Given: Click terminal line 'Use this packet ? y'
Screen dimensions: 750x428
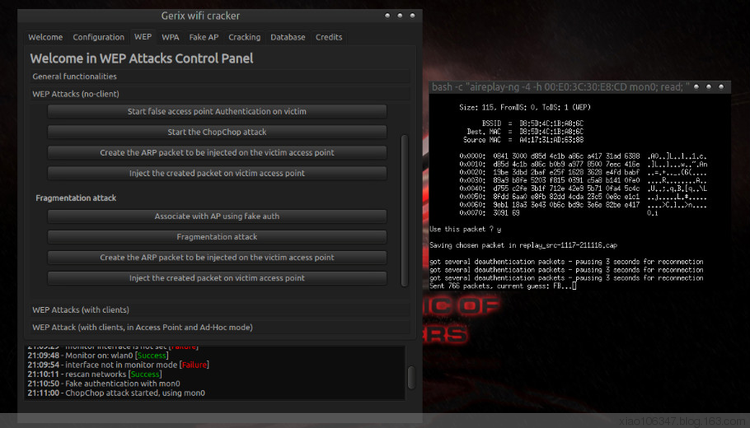Looking at the screenshot, I should click(465, 229).
